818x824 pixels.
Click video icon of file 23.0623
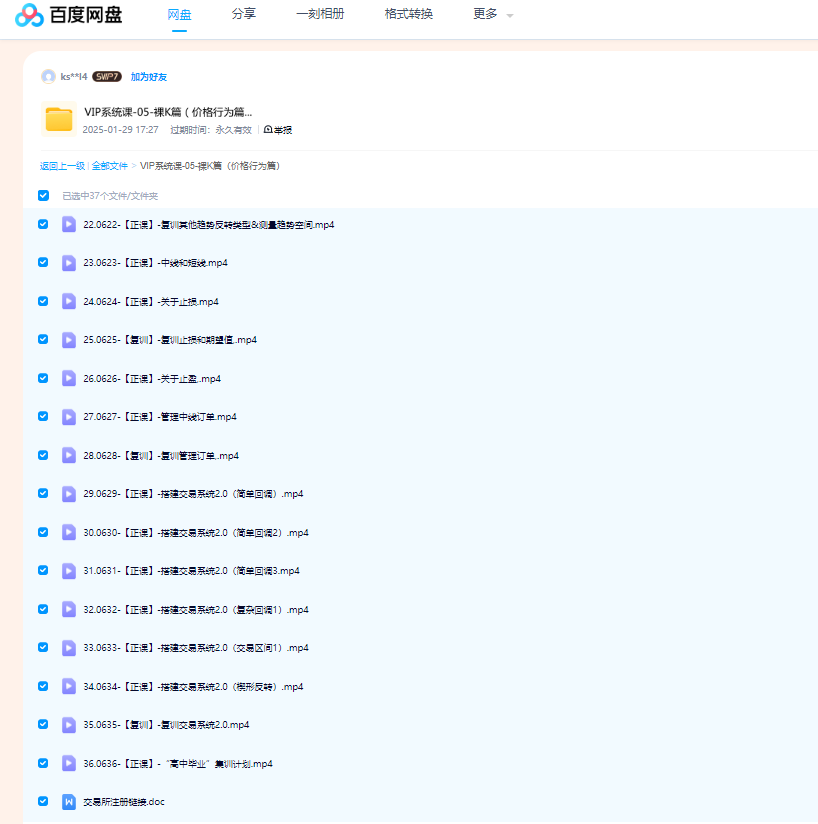tap(69, 263)
